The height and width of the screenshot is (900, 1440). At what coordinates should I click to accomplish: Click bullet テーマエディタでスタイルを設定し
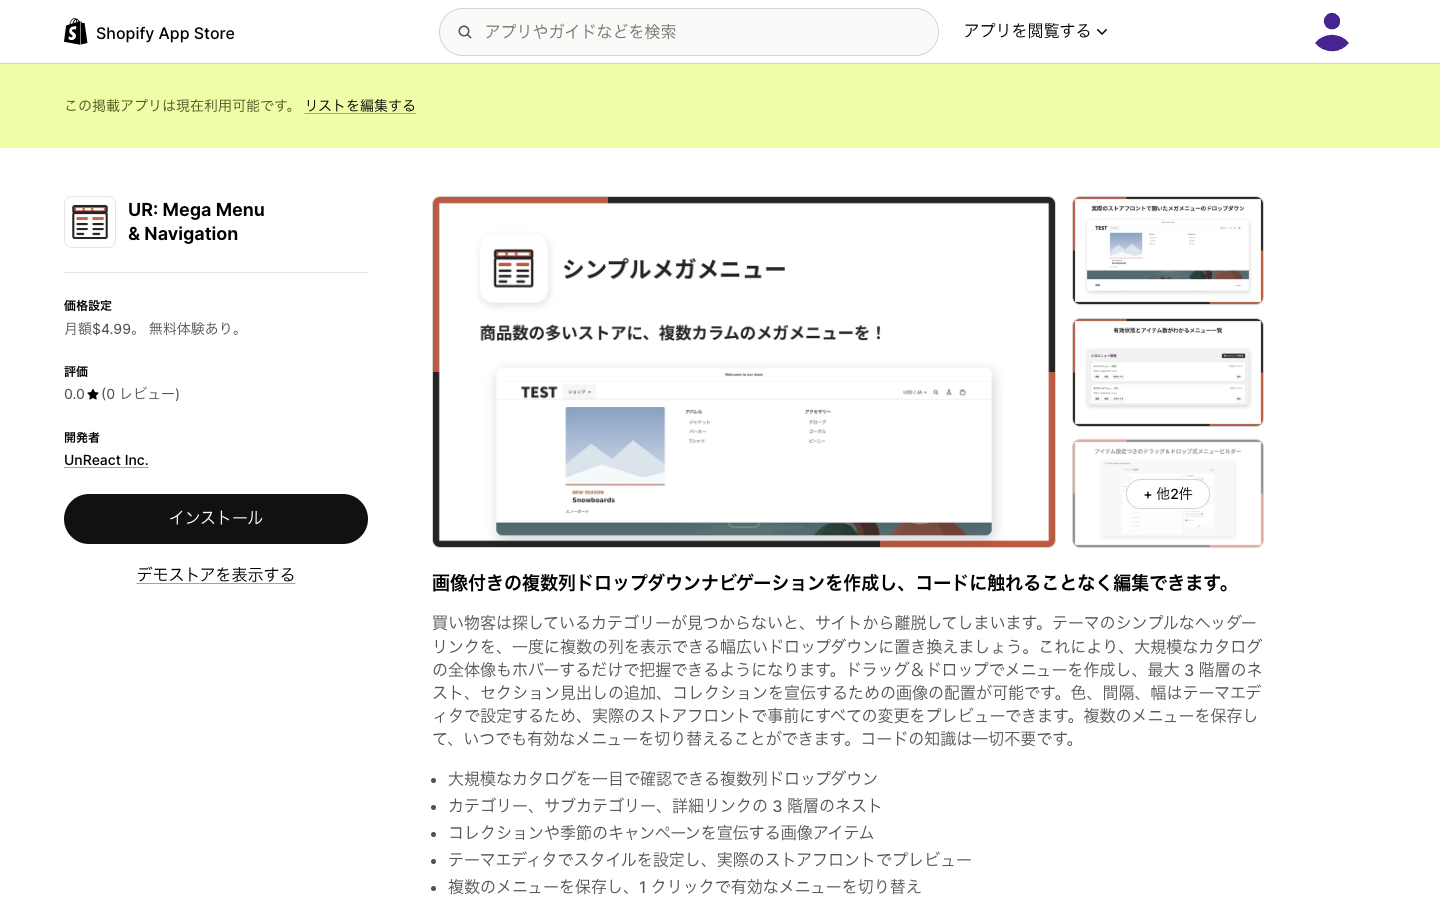pos(710,859)
